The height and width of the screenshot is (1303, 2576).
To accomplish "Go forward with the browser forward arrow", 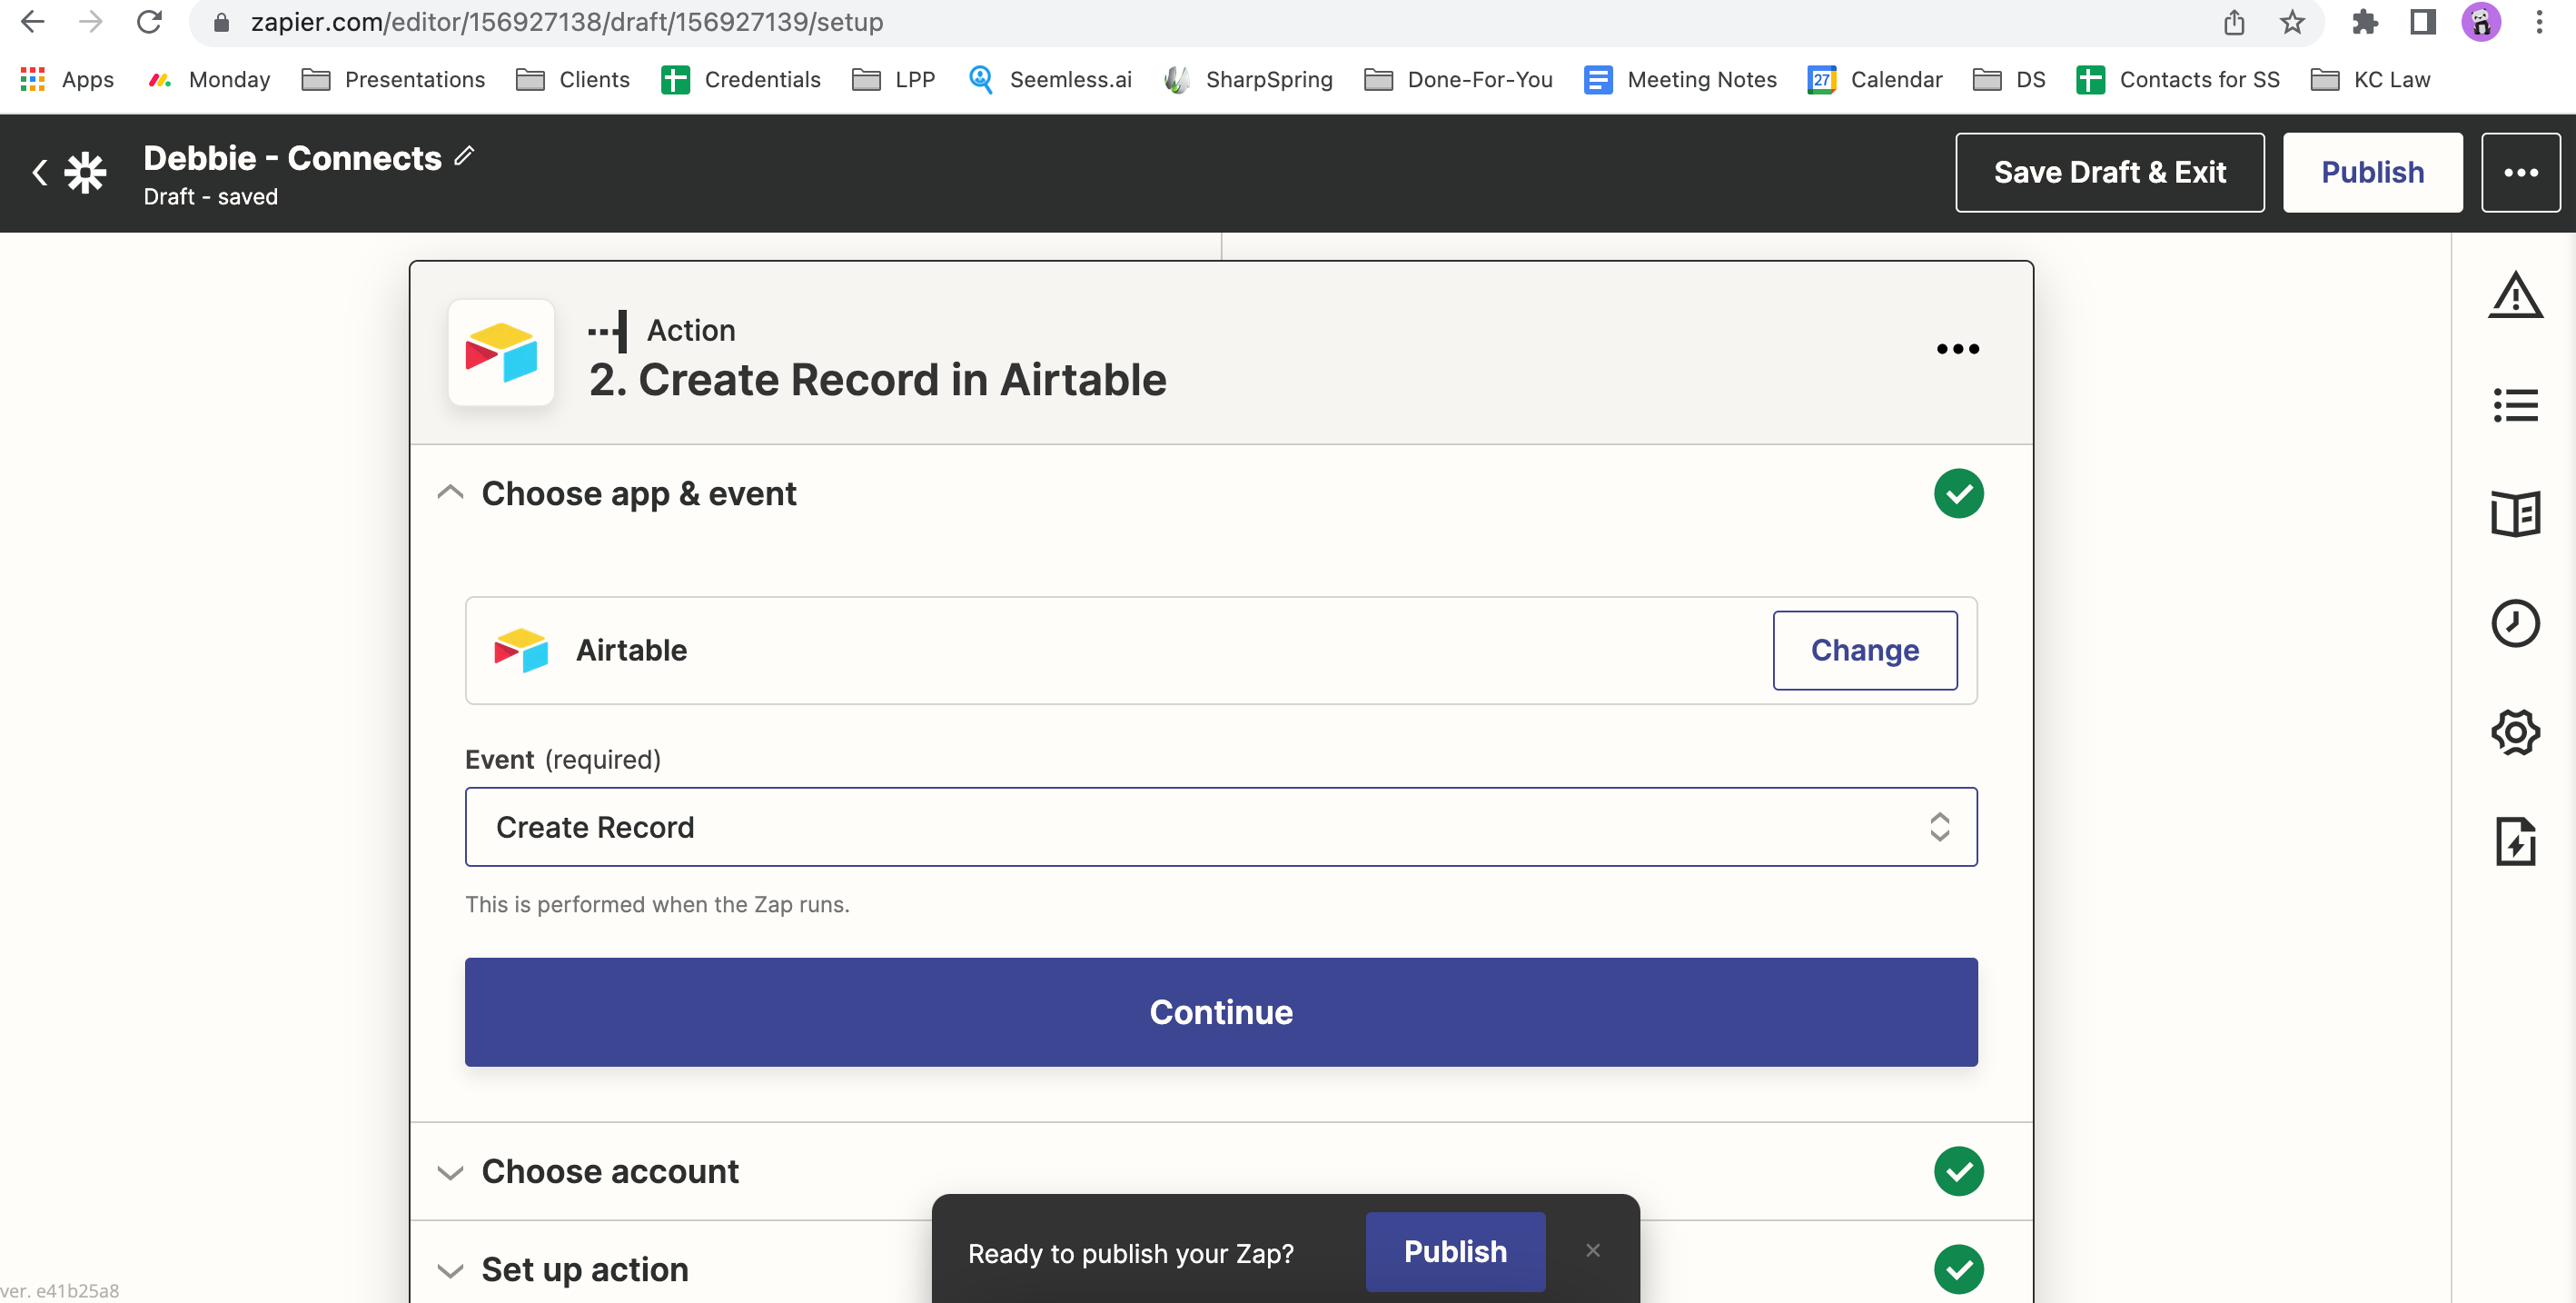I will click(91, 22).
